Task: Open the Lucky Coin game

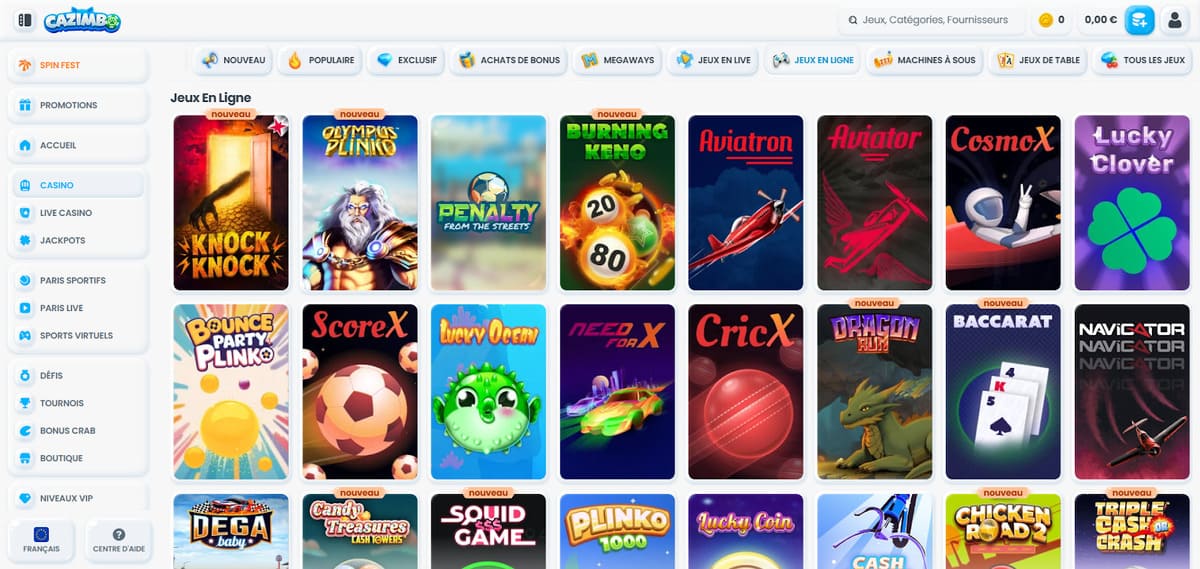Action: point(746,531)
